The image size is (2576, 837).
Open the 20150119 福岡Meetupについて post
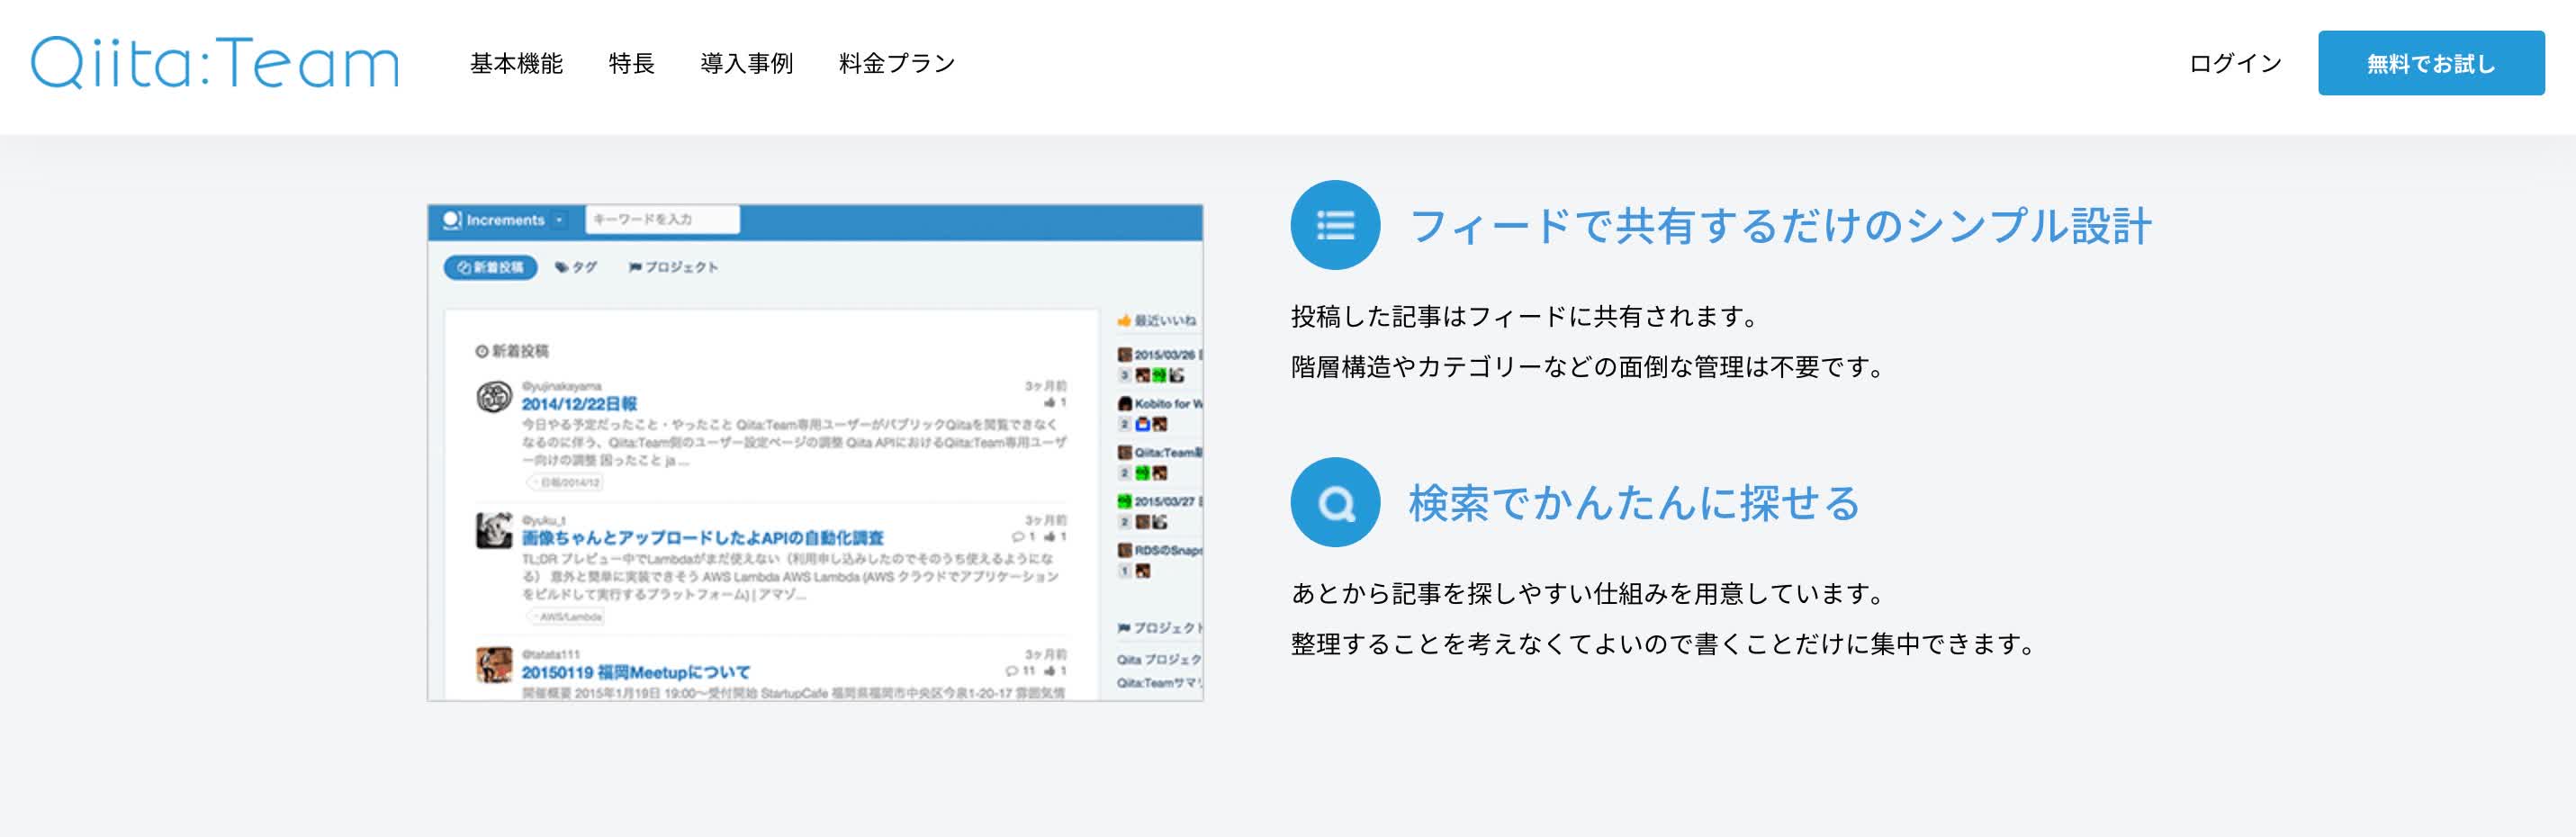pyautogui.click(x=635, y=673)
